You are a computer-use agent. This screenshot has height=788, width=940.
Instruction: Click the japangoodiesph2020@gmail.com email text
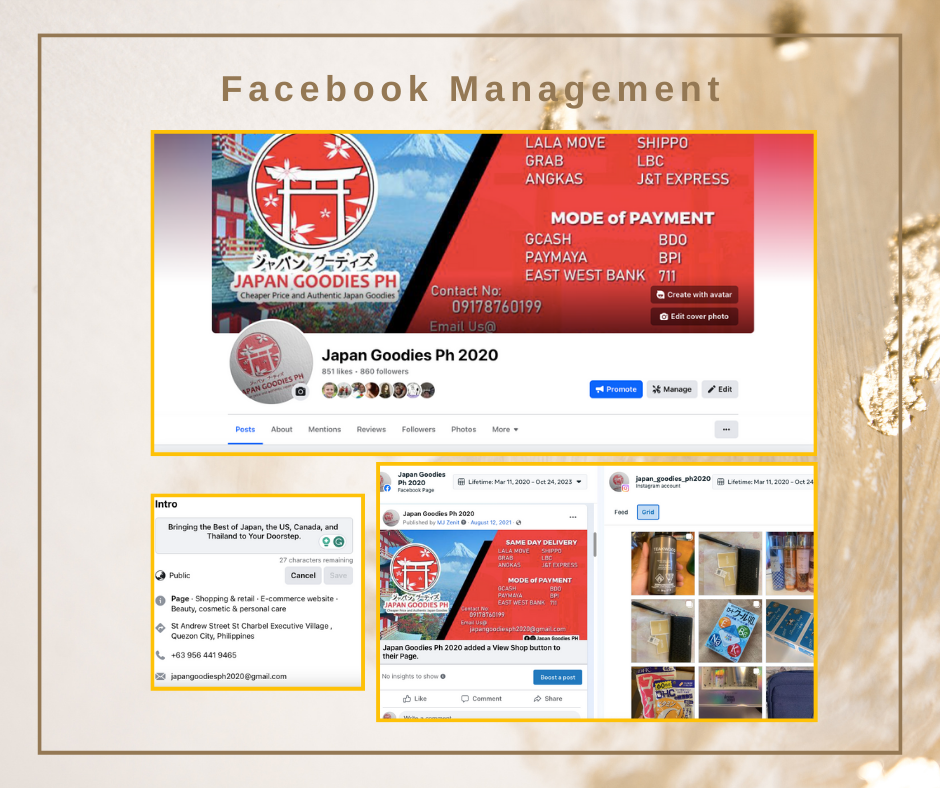(228, 676)
